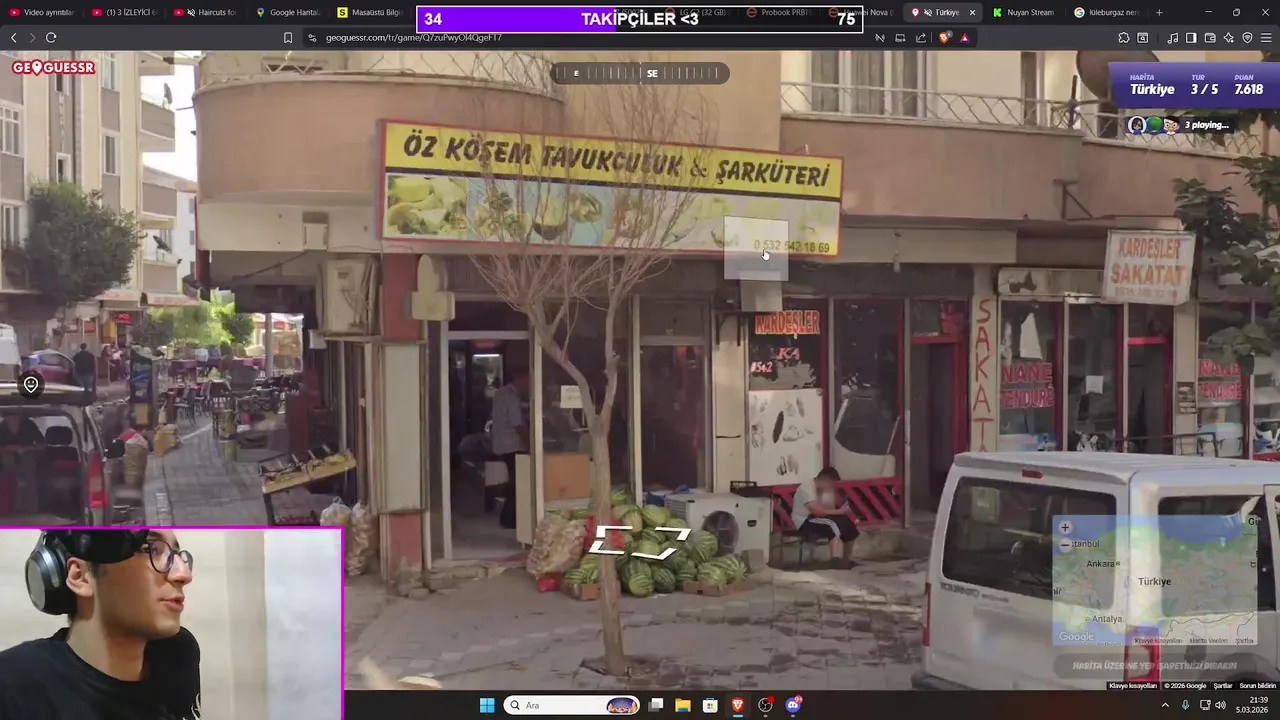Screen dimensions: 1280x720
Task: Click the taskbar Ara search box
Action: (x=571, y=705)
